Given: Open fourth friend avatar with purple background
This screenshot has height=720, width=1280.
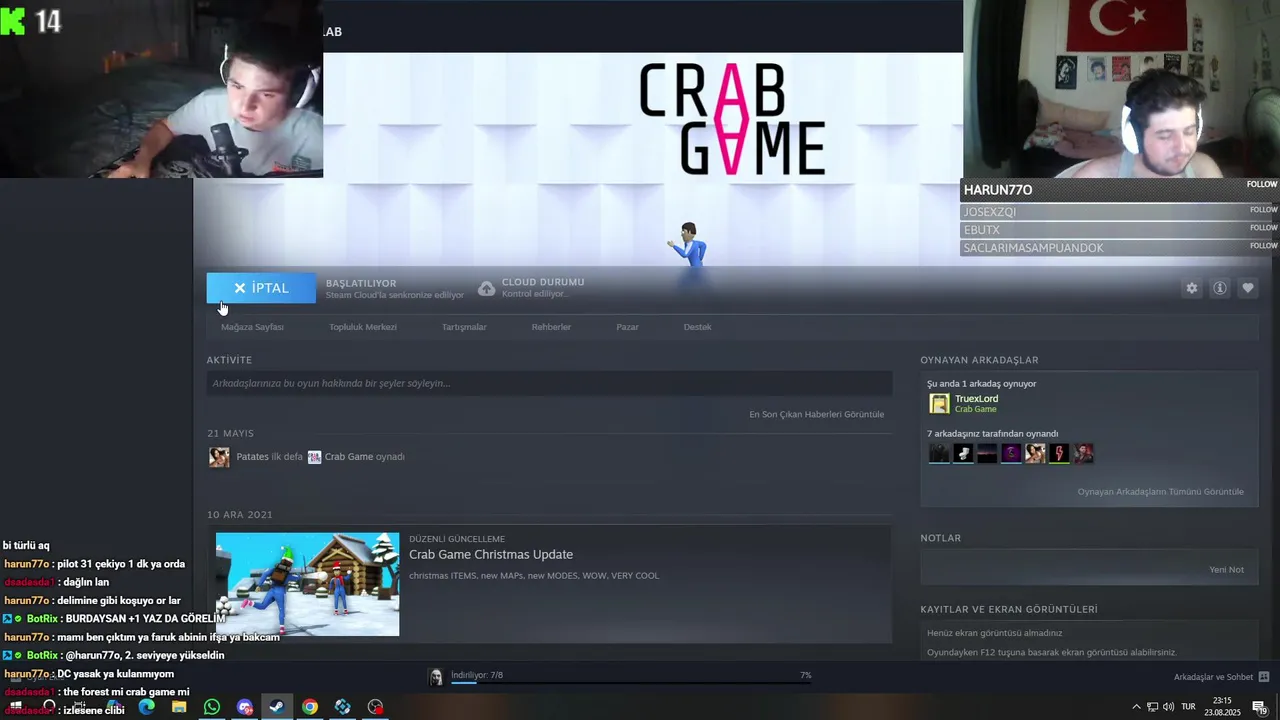Looking at the screenshot, I should 1011,454.
